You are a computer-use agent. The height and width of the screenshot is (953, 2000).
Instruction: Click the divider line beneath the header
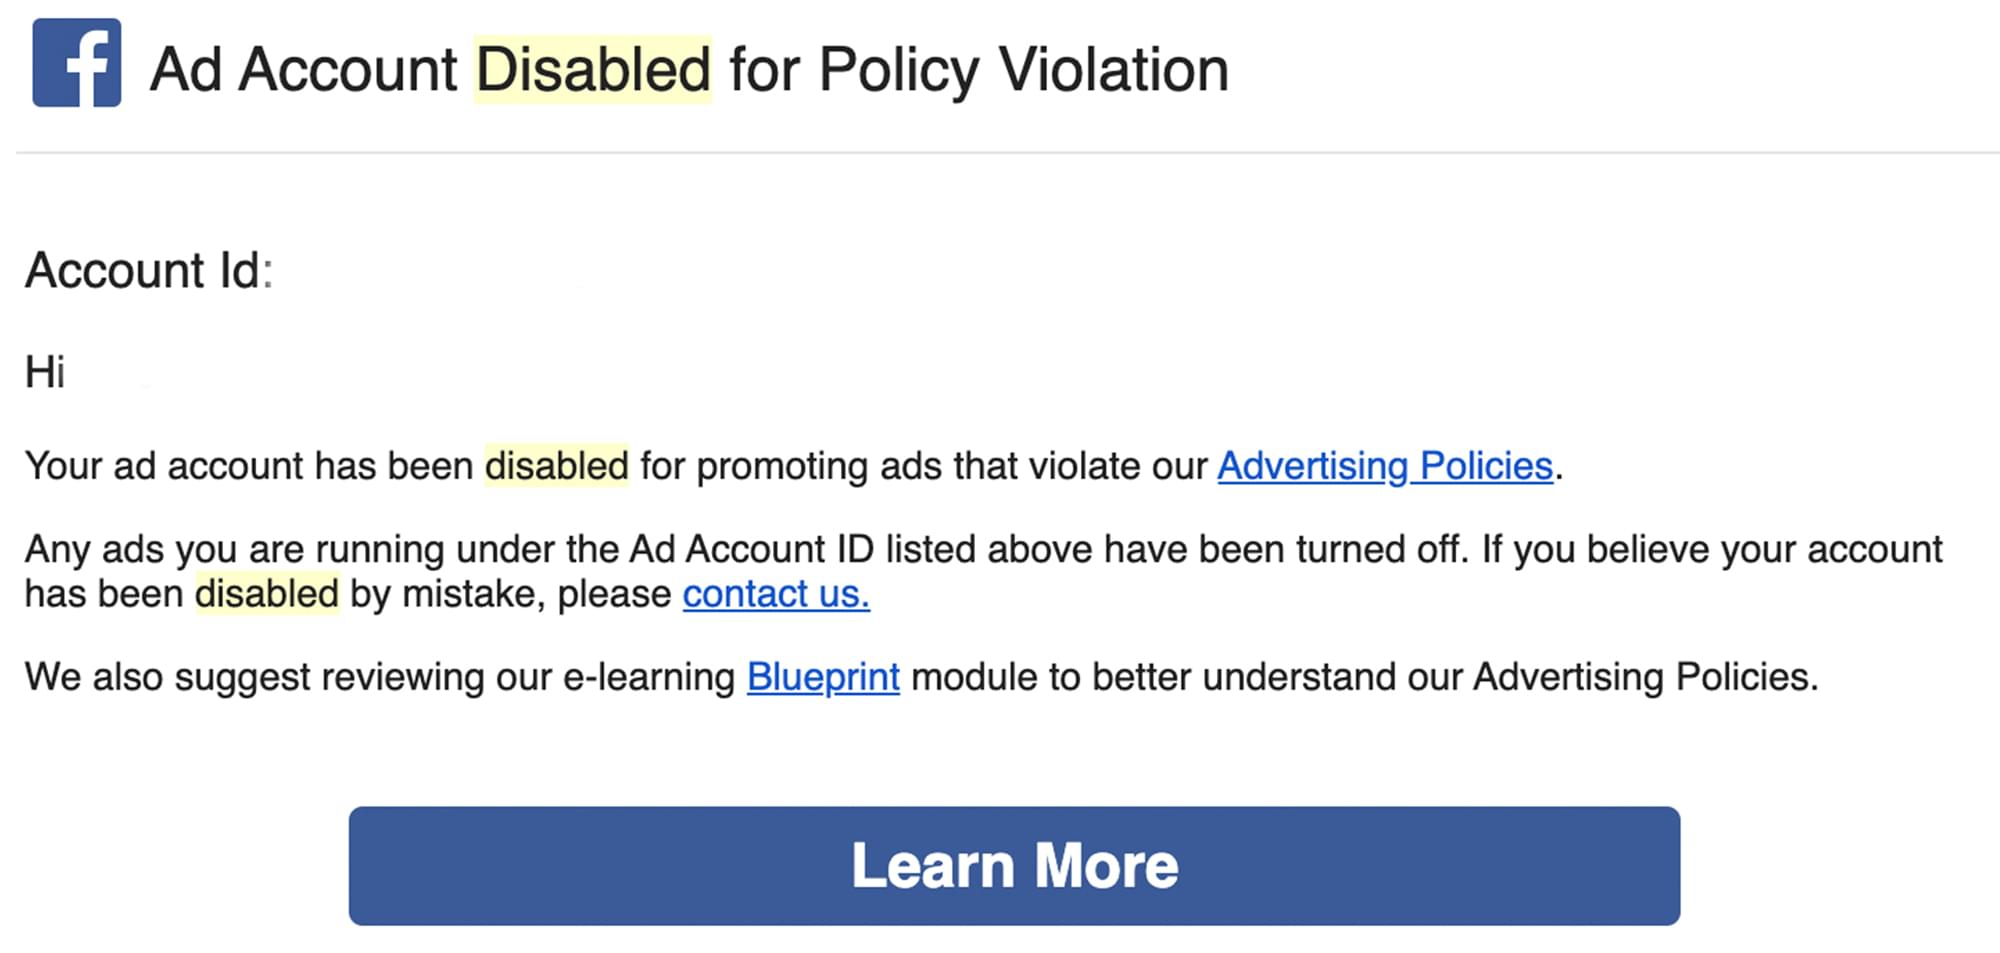click(x=1007, y=153)
